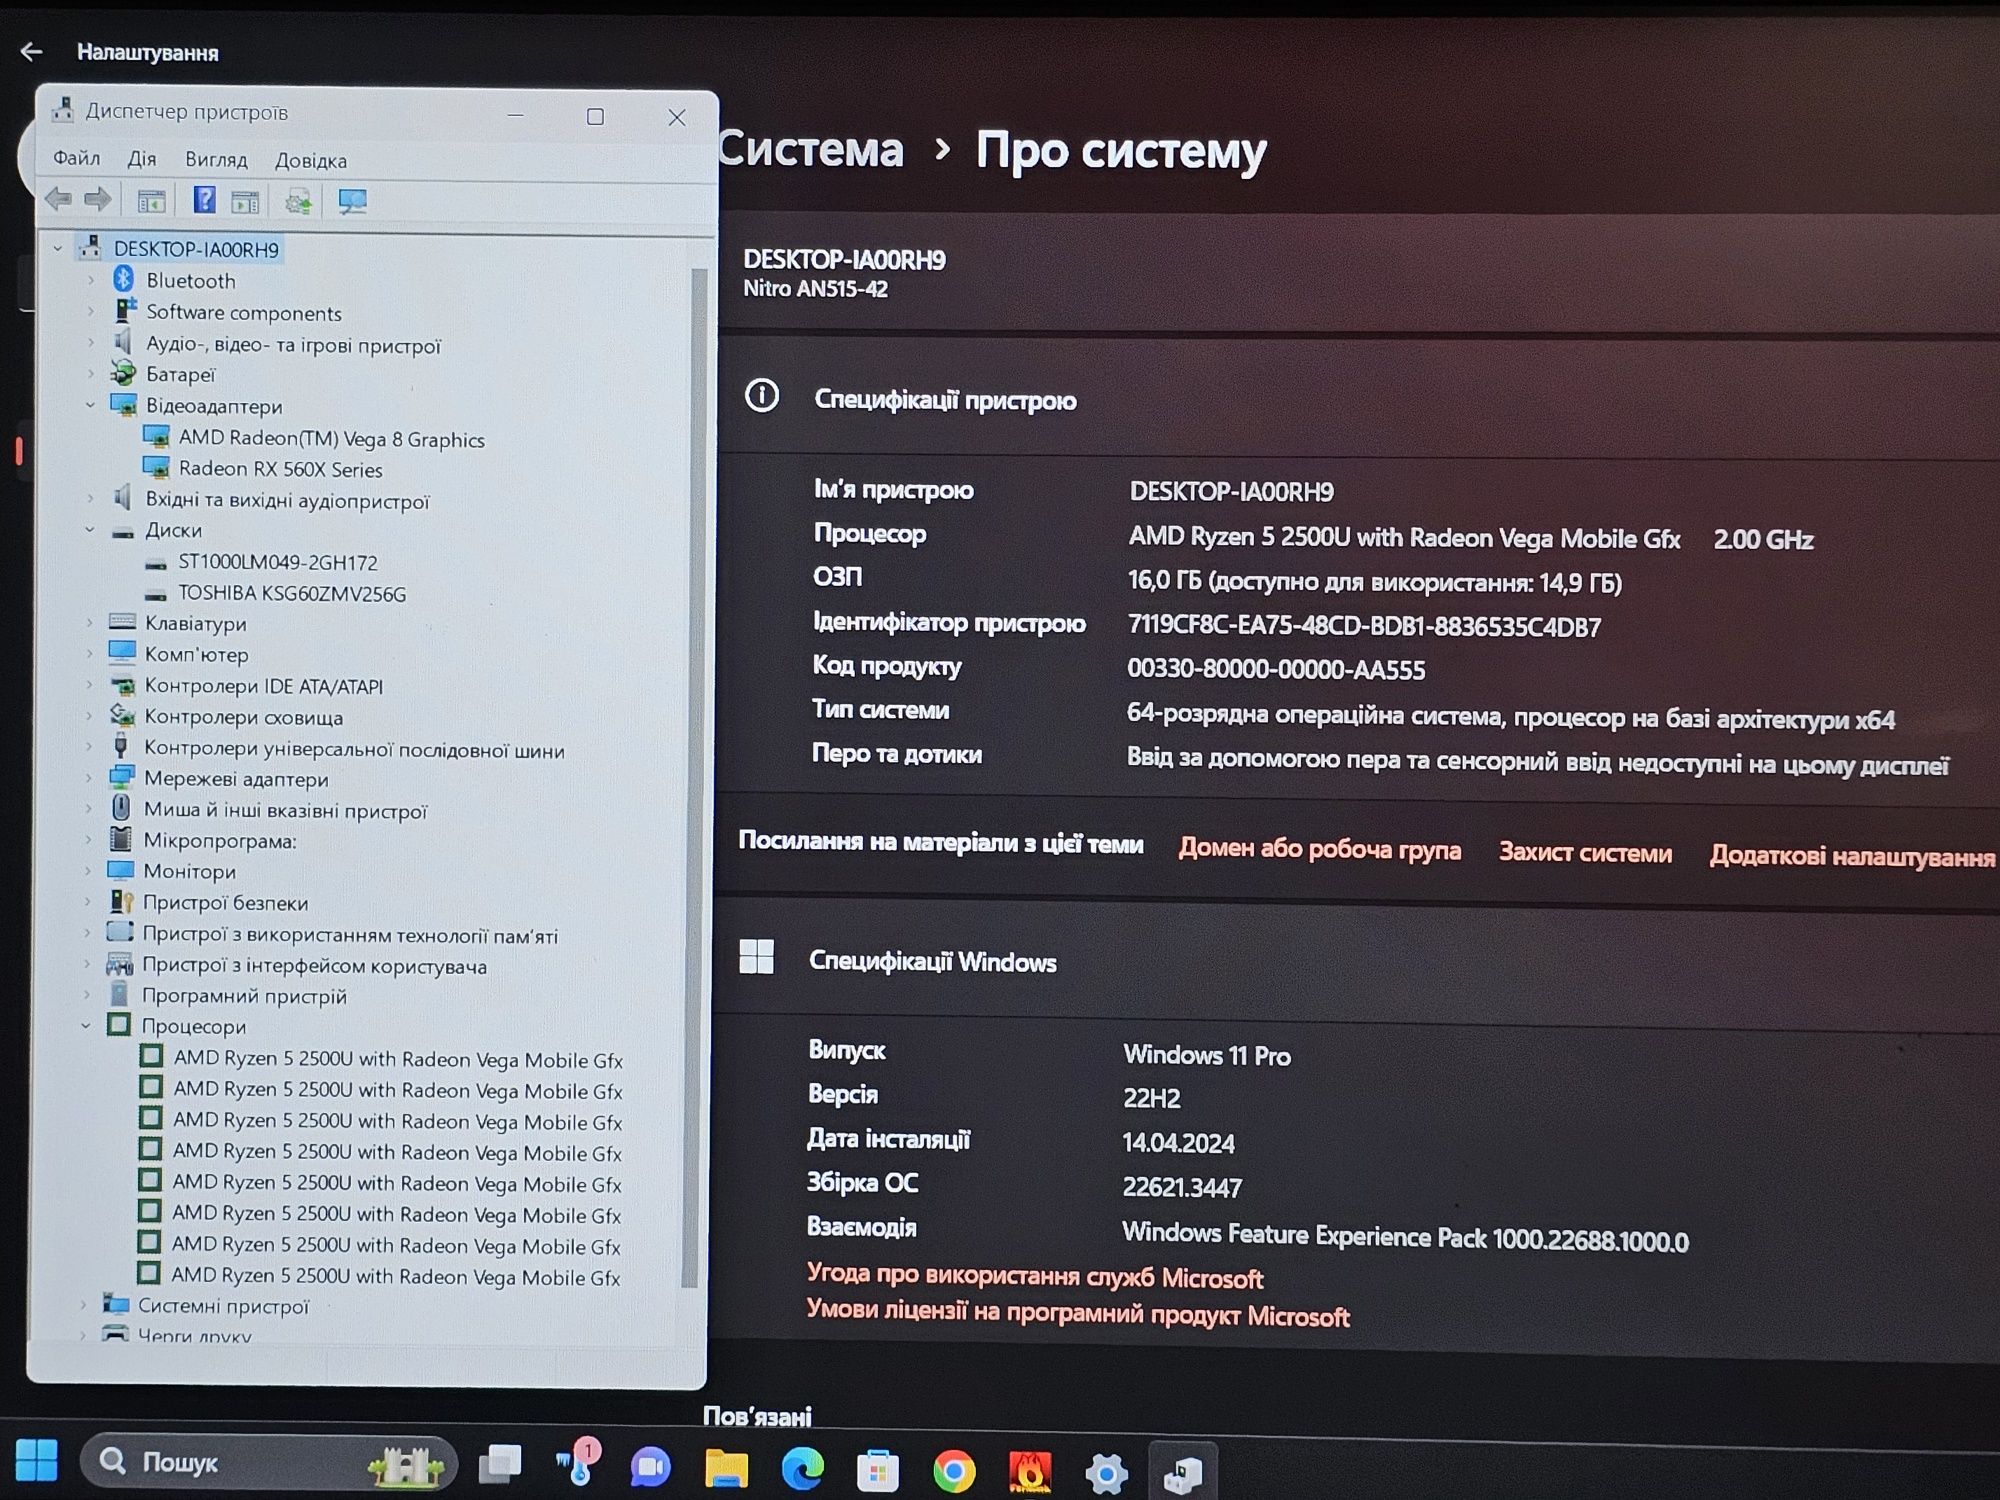This screenshot has height=1500, width=2000.
Task: Expand the Клавіатури category
Action: [89, 622]
